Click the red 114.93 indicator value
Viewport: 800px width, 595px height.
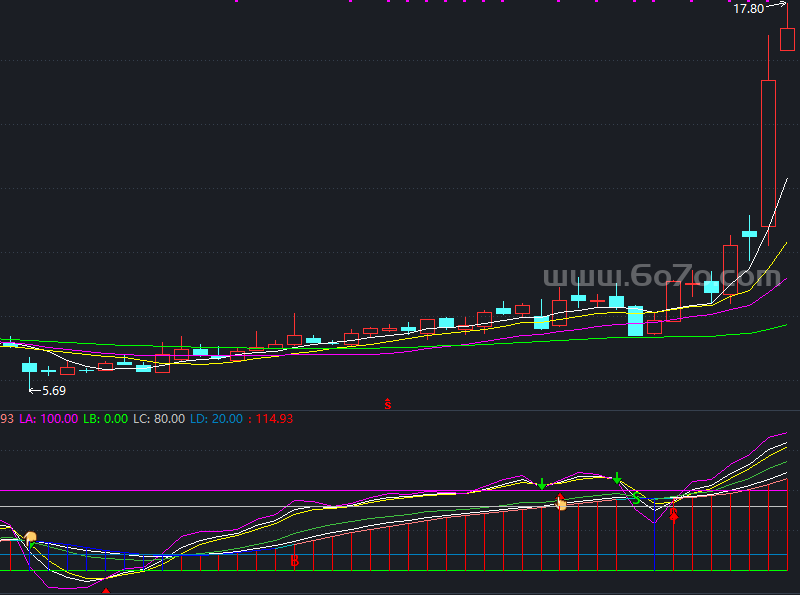click(x=274, y=419)
